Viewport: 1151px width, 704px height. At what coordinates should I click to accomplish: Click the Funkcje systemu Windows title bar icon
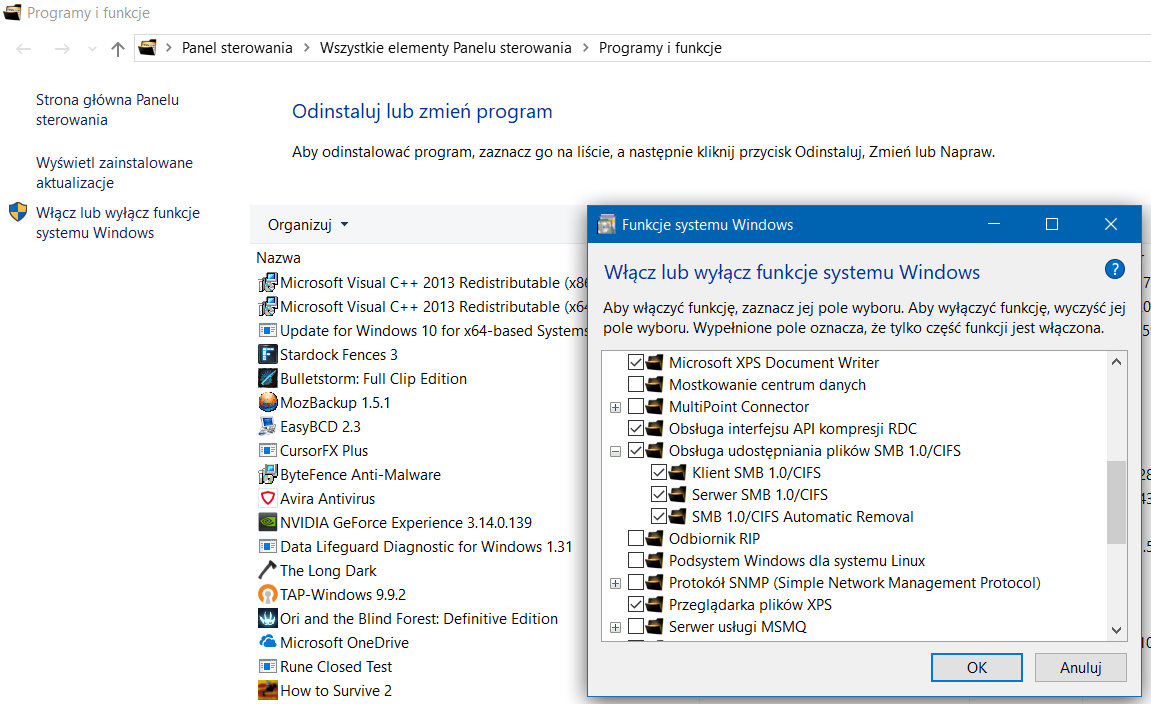point(606,225)
